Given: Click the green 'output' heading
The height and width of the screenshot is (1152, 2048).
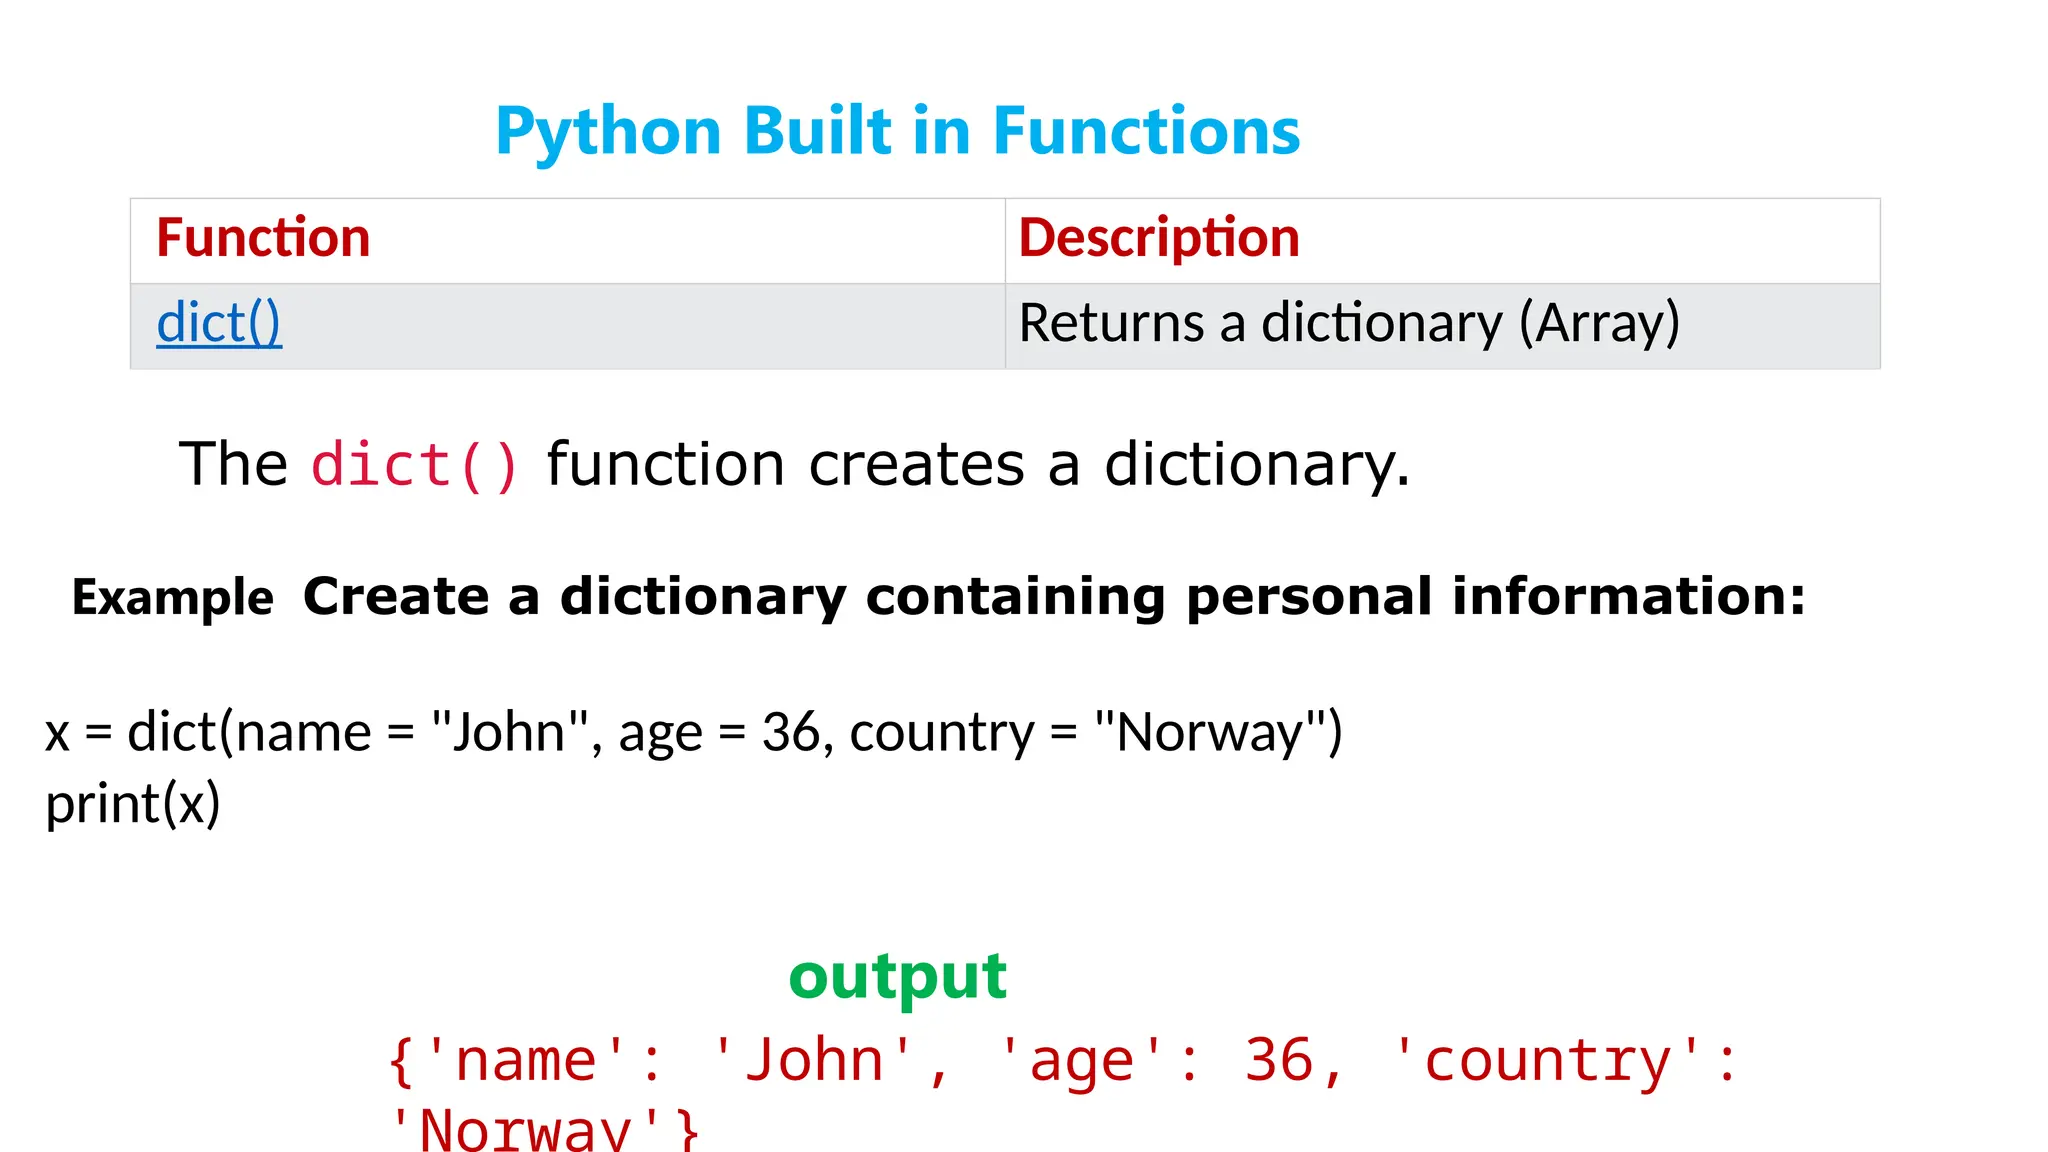Looking at the screenshot, I should 897,977.
